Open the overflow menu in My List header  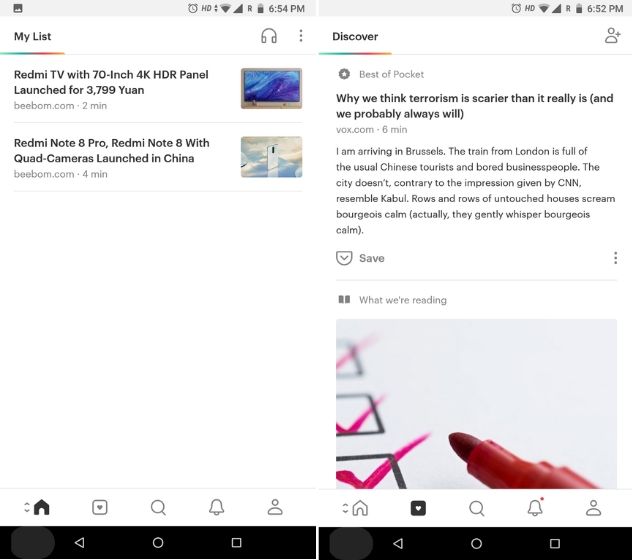tap(301, 36)
